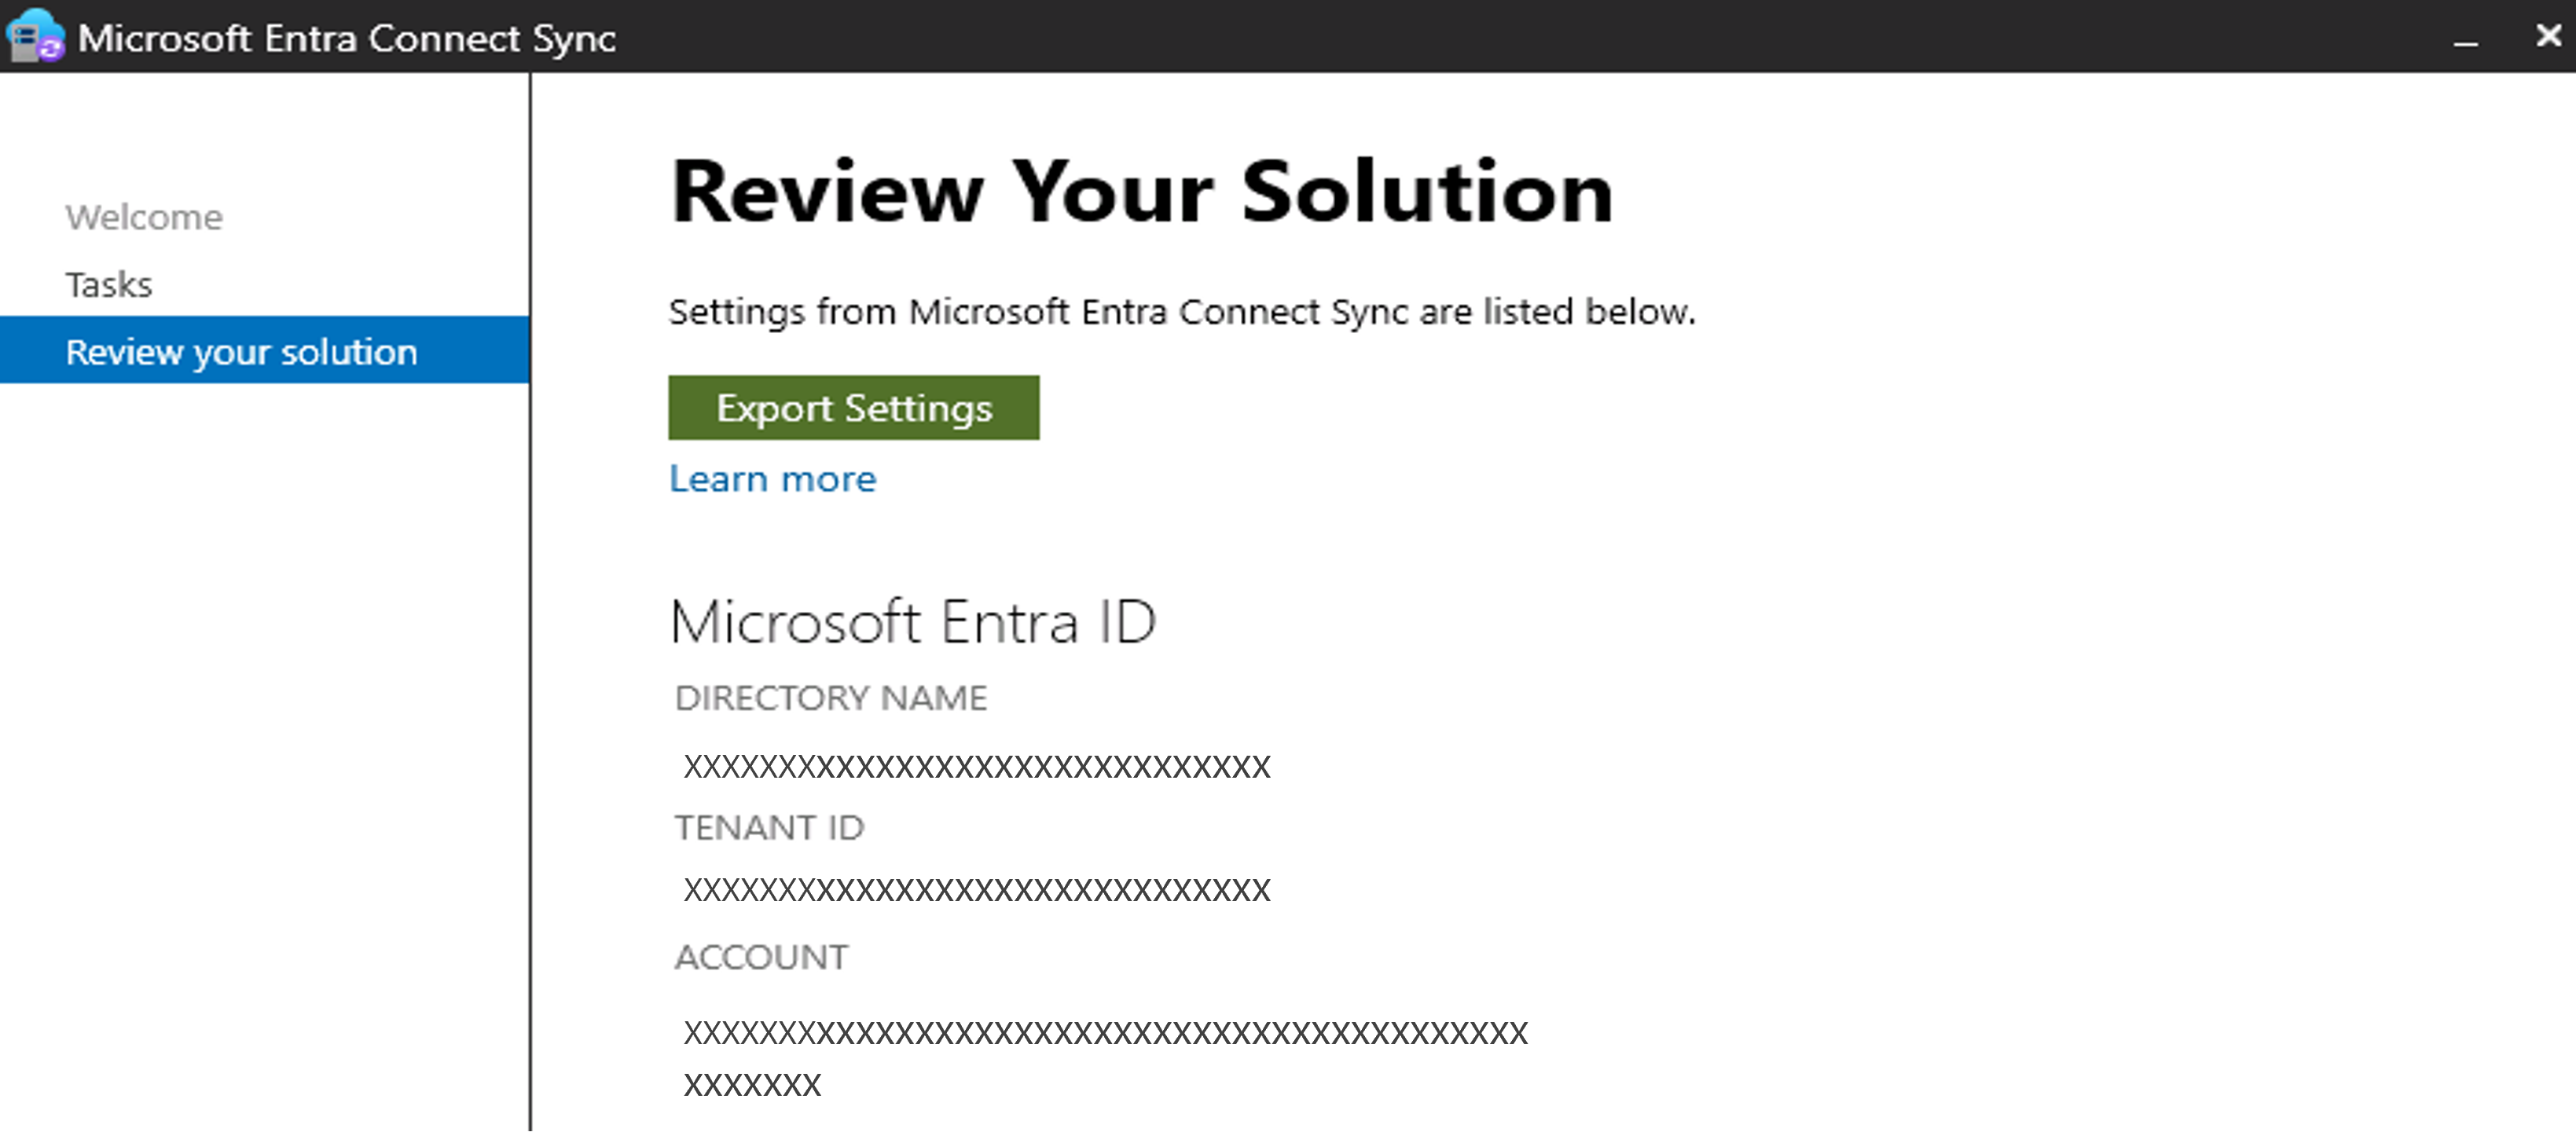Close the Microsoft Entra Connect Sync window
This screenshot has width=2576, height=1132.
pos(2548,36)
